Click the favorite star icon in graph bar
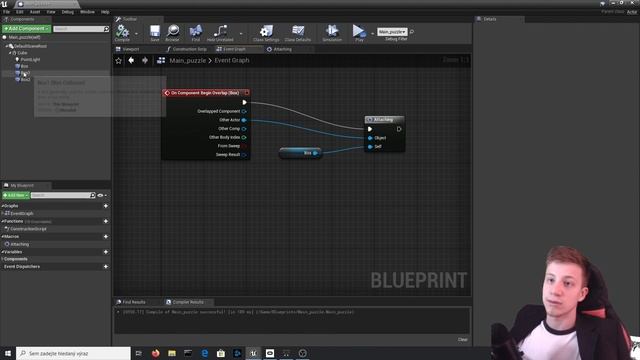Image resolution: width=640 pixels, height=360 pixels. pyautogui.click(x=119, y=60)
